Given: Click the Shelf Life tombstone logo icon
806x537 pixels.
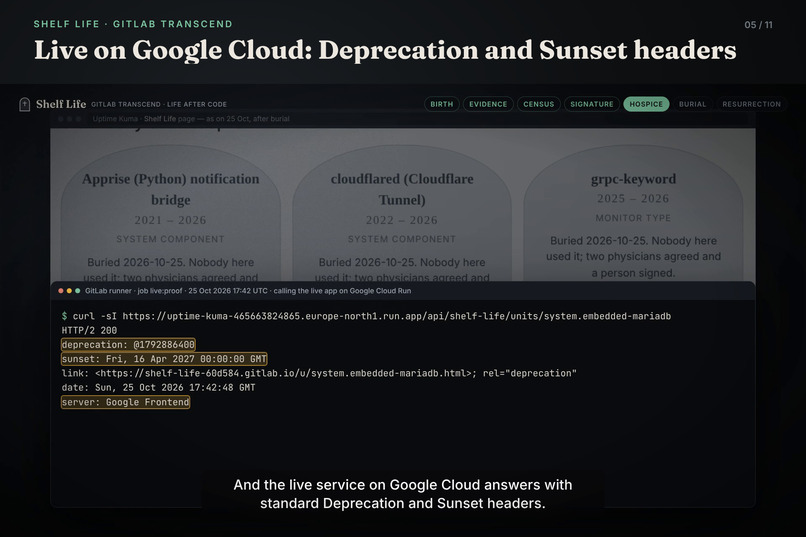Looking at the screenshot, I should click(24, 104).
